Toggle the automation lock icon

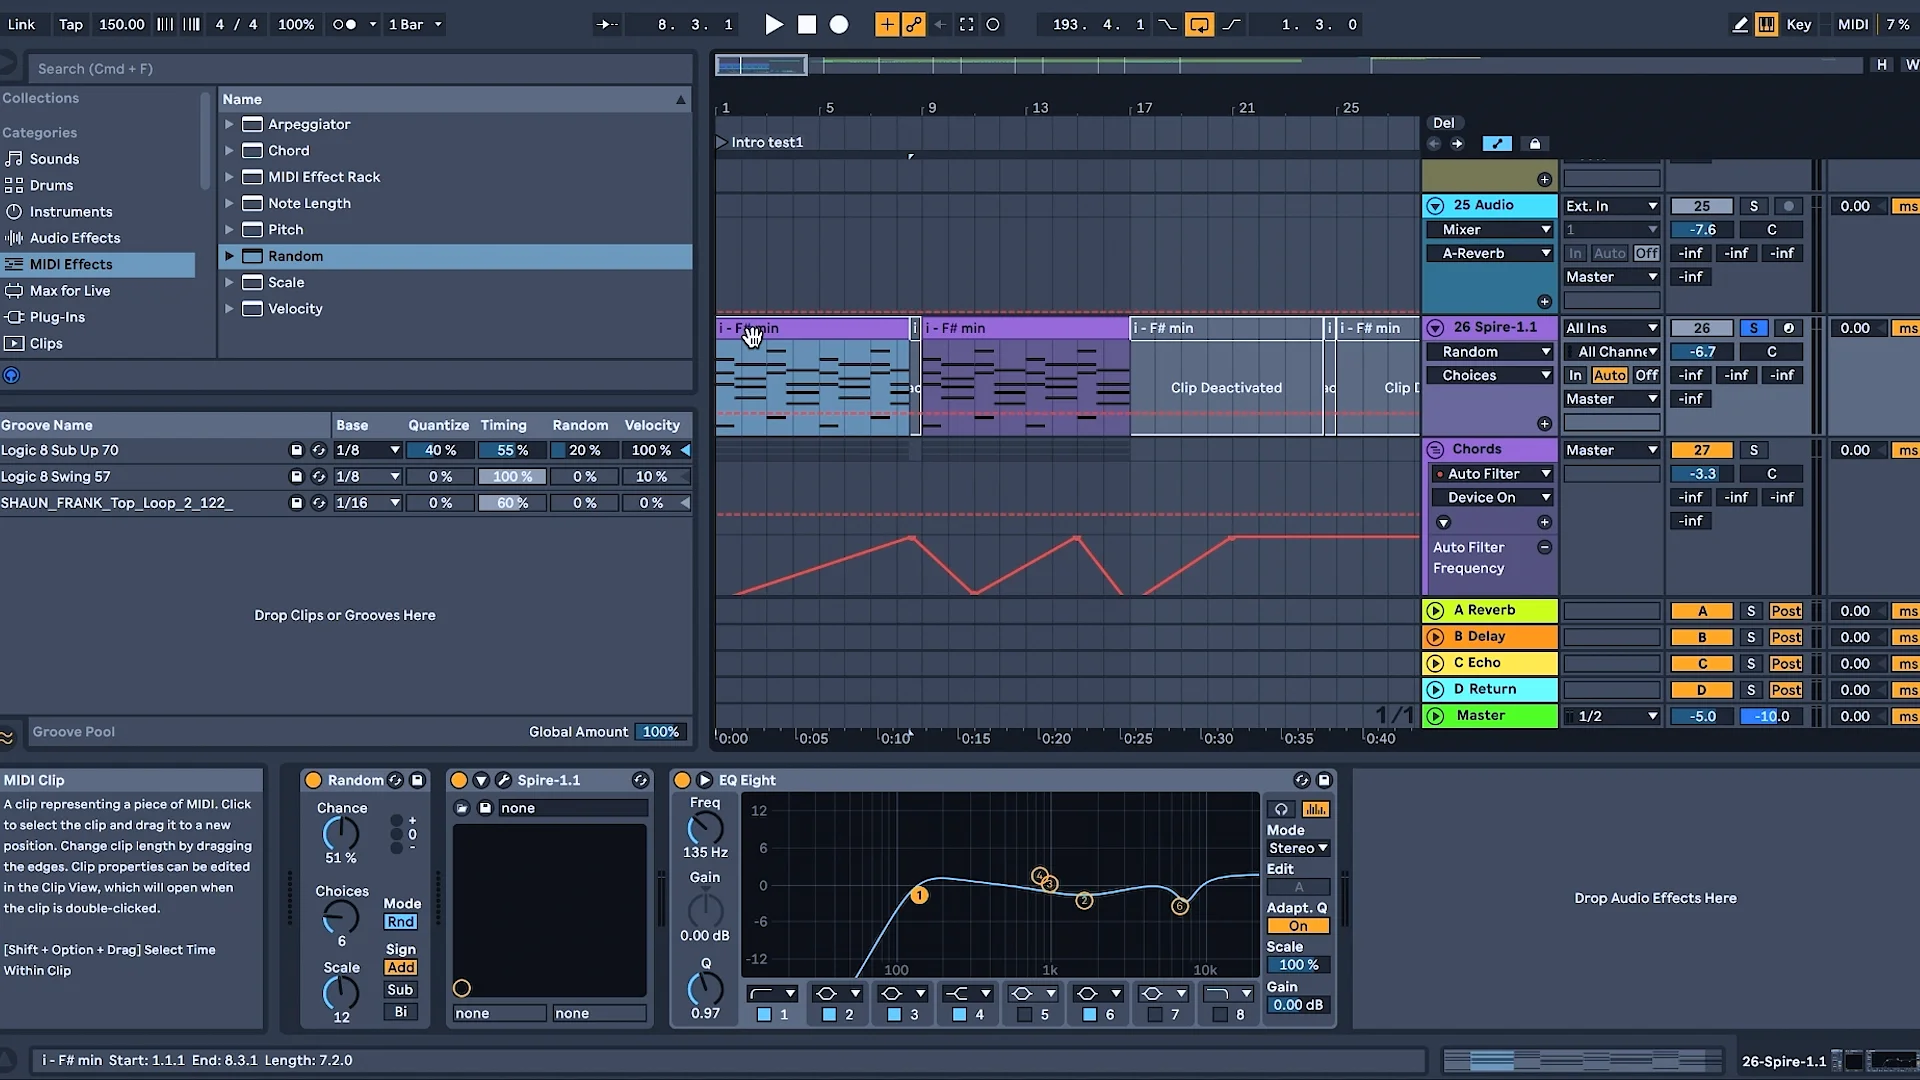point(1535,144)
